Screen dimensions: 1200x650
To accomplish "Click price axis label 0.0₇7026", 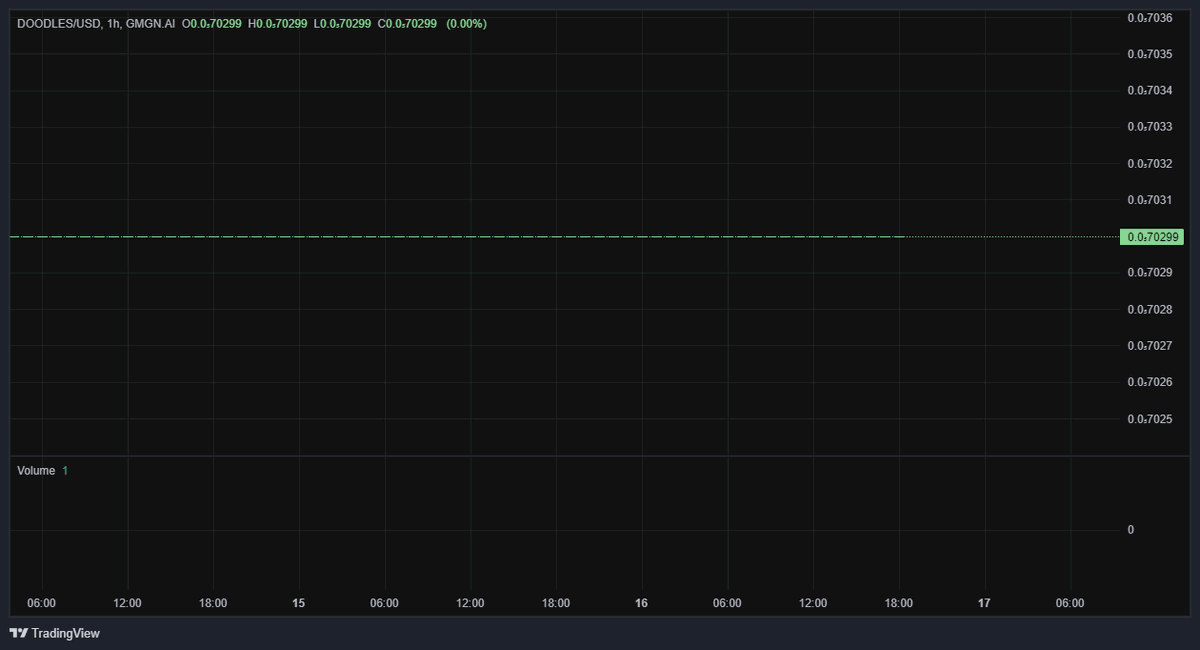I will 1150,382.
